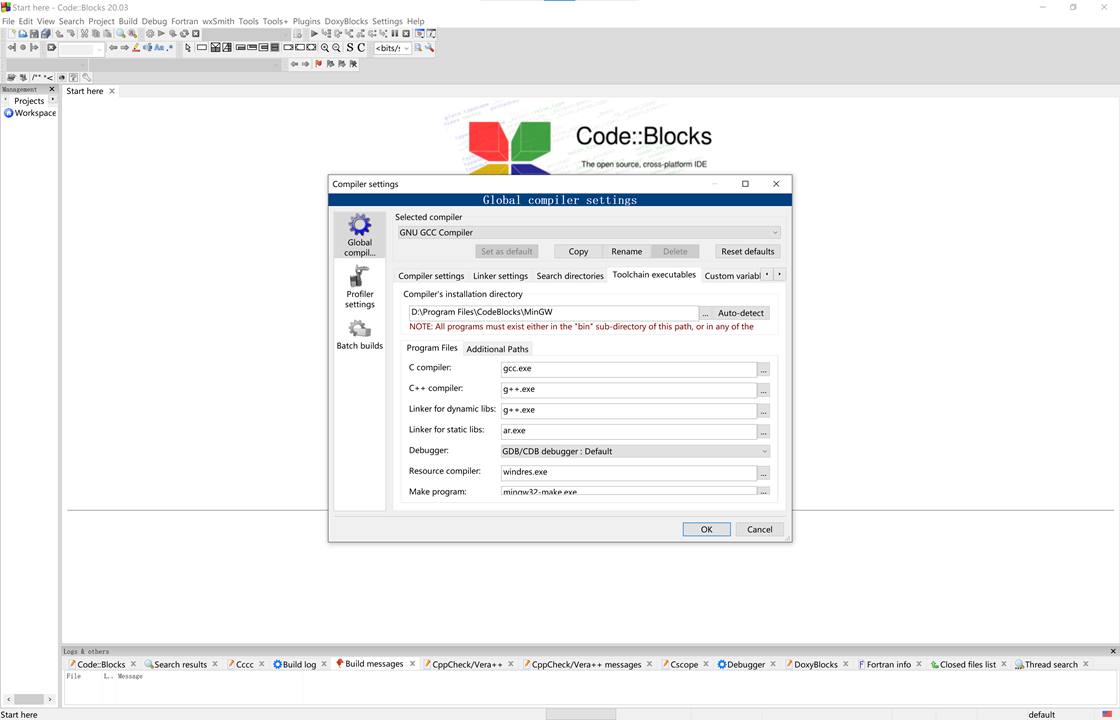Switch to the Additional Paths tab
Viewport: 1120px width, 720px height.
[497, 349]
